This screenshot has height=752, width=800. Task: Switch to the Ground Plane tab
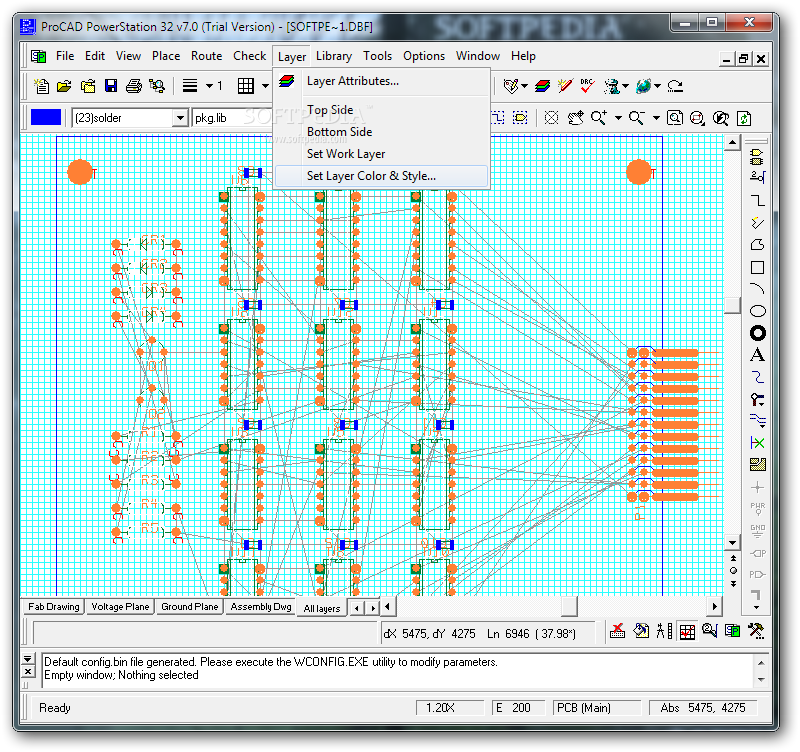click(189, 607)
